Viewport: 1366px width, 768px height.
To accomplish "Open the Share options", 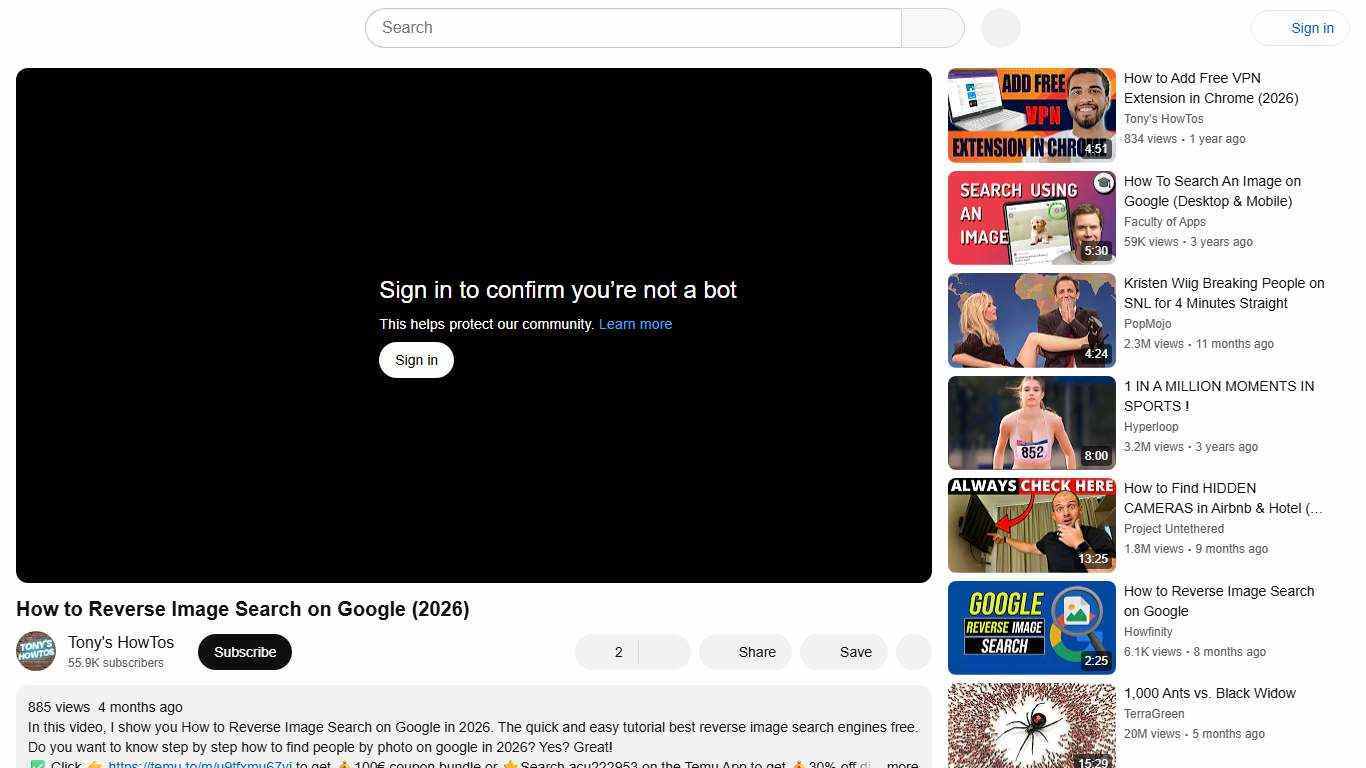I will tap(744, 651).
